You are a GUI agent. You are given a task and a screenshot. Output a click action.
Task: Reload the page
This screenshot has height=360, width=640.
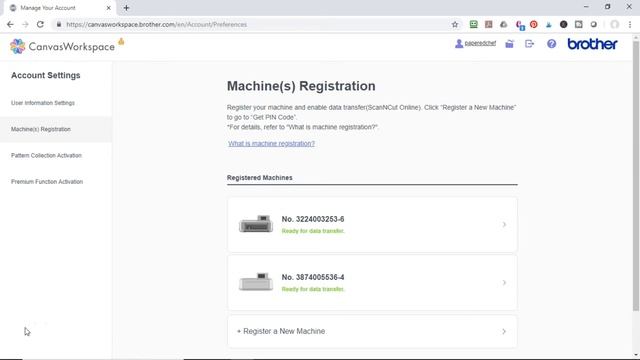[x=40, y=24]
